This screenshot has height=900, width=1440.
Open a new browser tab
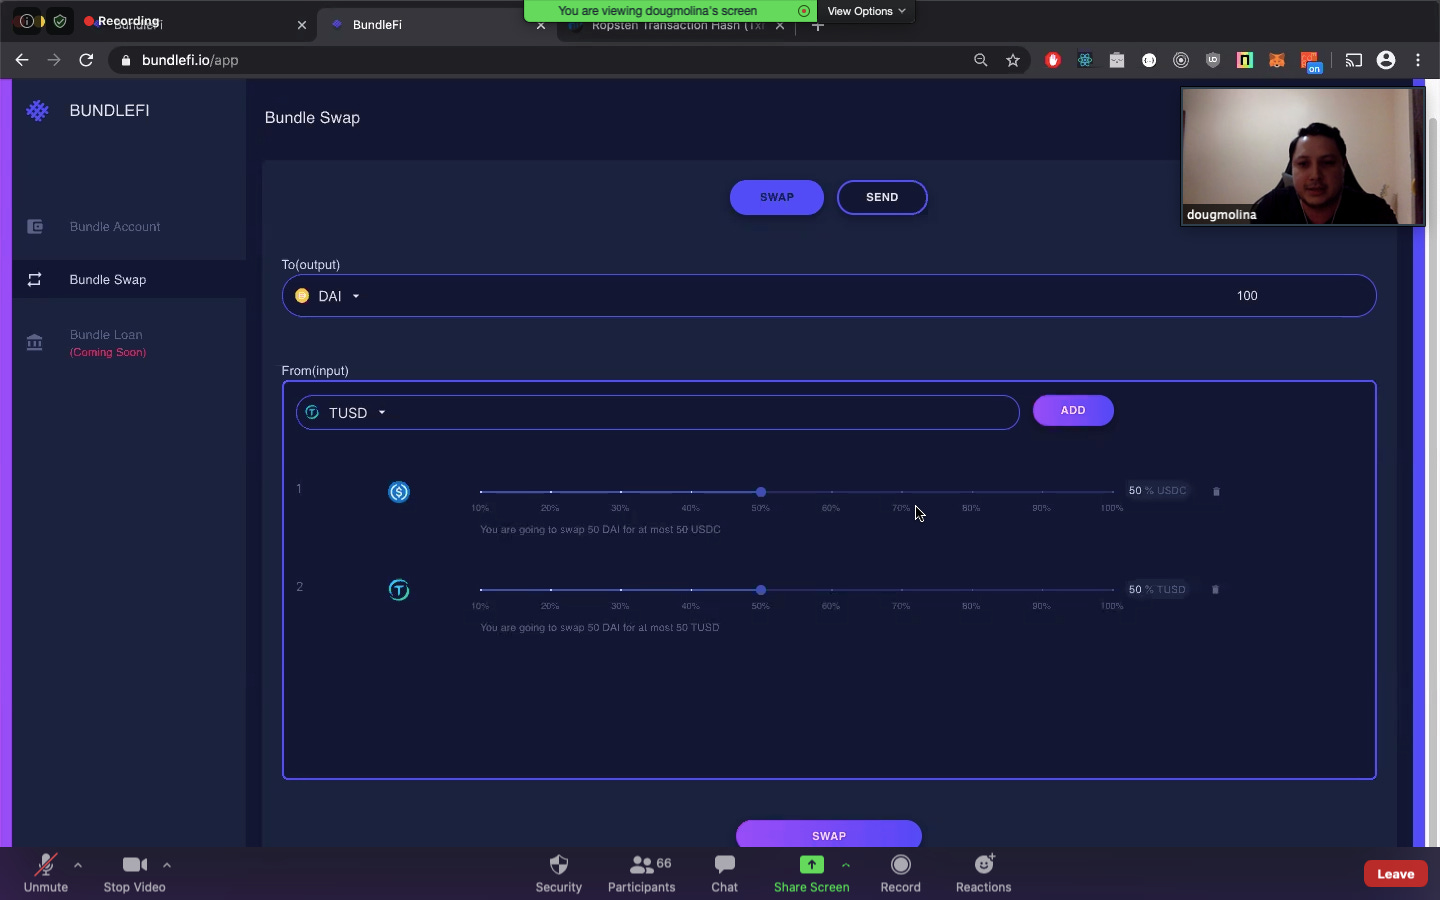coord(817,27)
